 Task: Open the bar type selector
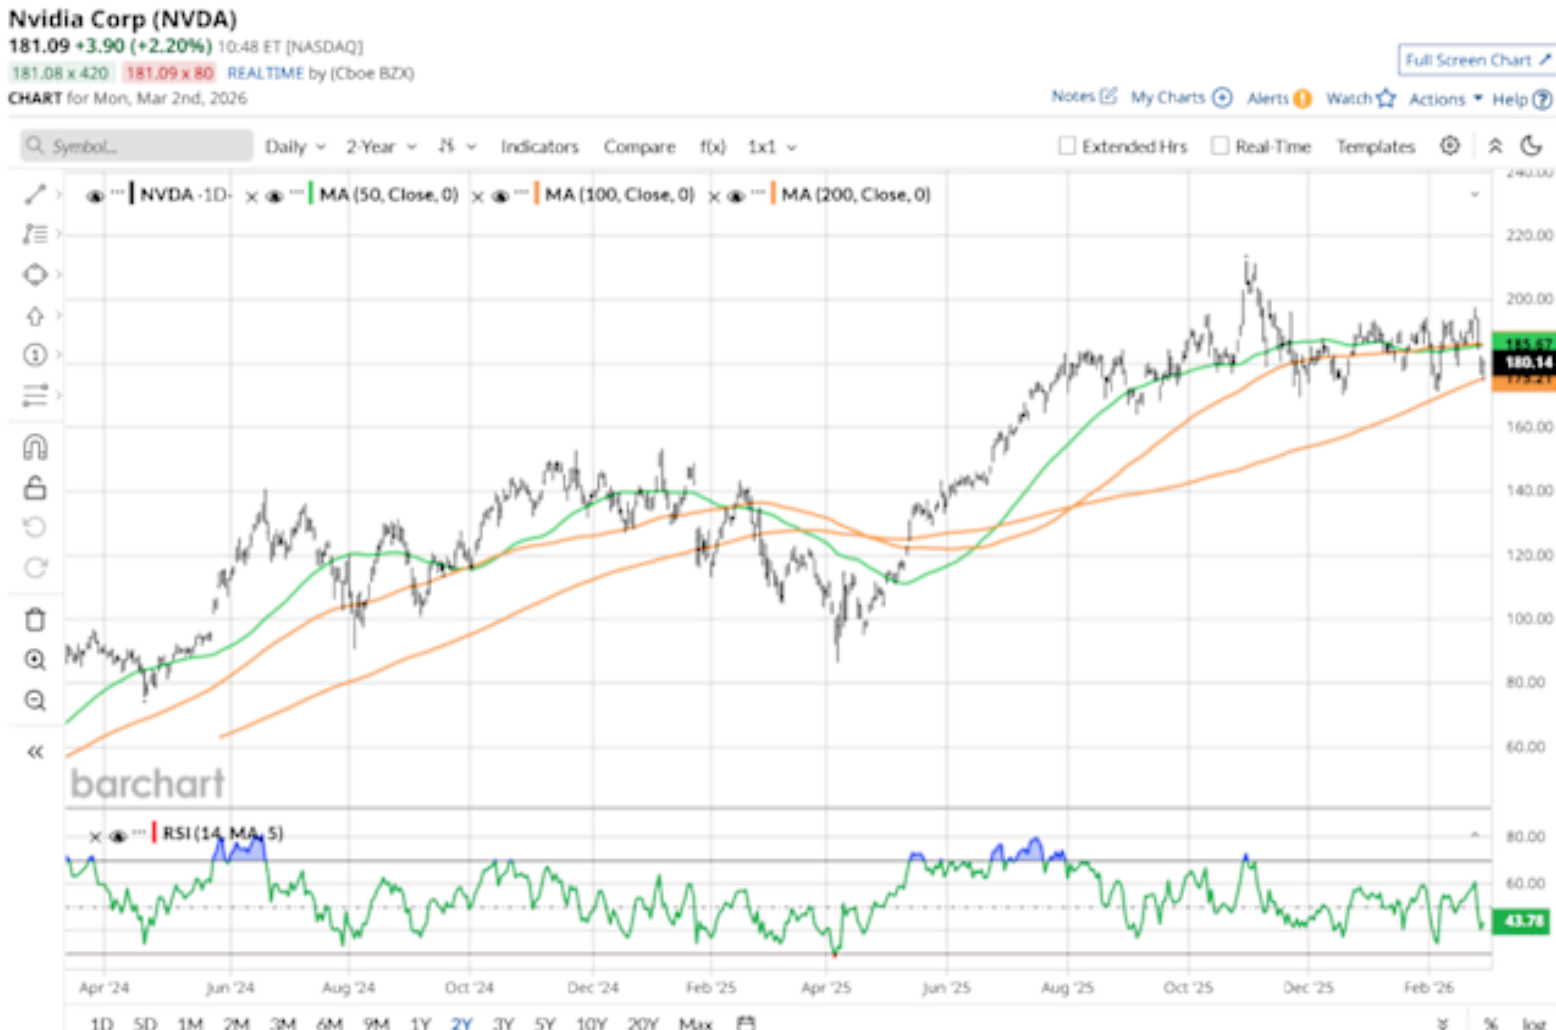coord(456,146)
